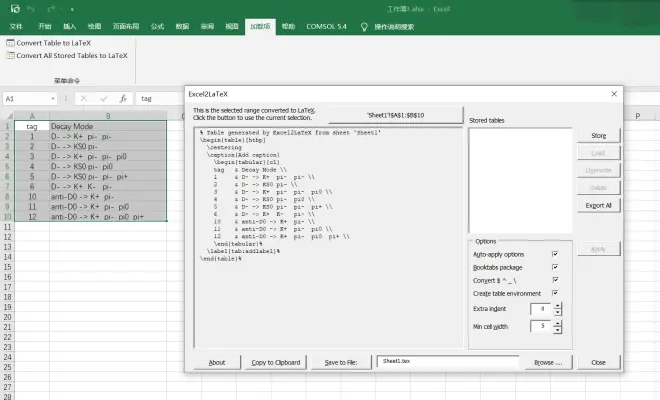Screen dimensions: 660x400
Task: Click the Close button in Excel2LaTeX dialog
Action: click(x=598, y=363)
